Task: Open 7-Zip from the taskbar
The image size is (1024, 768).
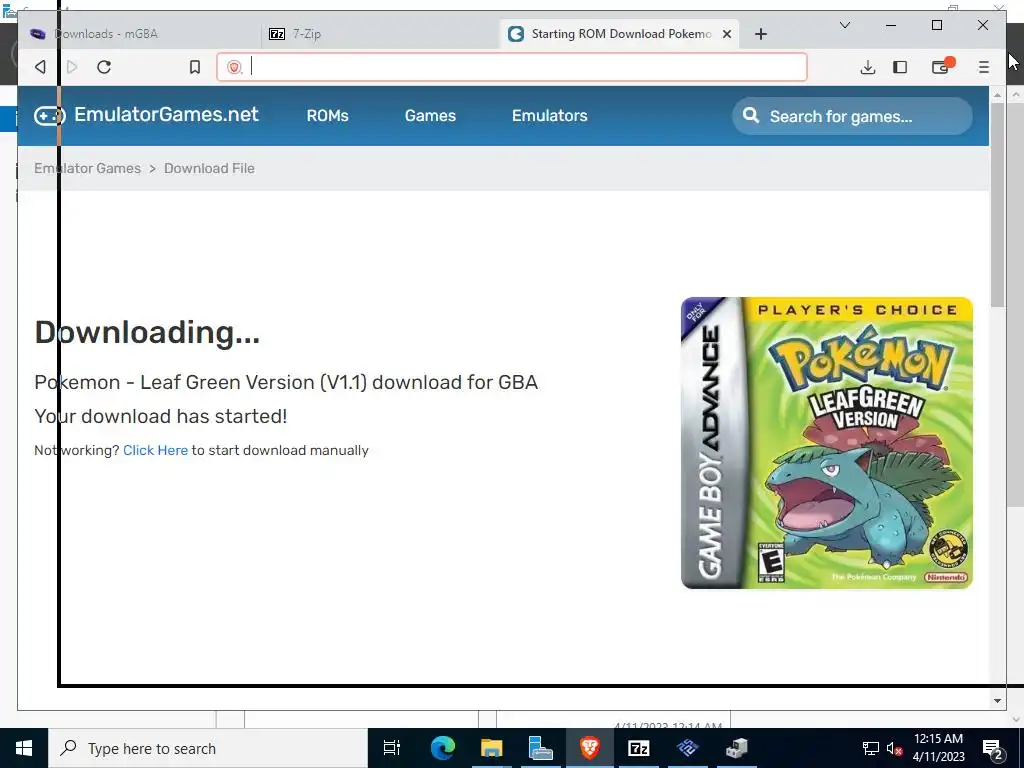Action: [639, 748]
